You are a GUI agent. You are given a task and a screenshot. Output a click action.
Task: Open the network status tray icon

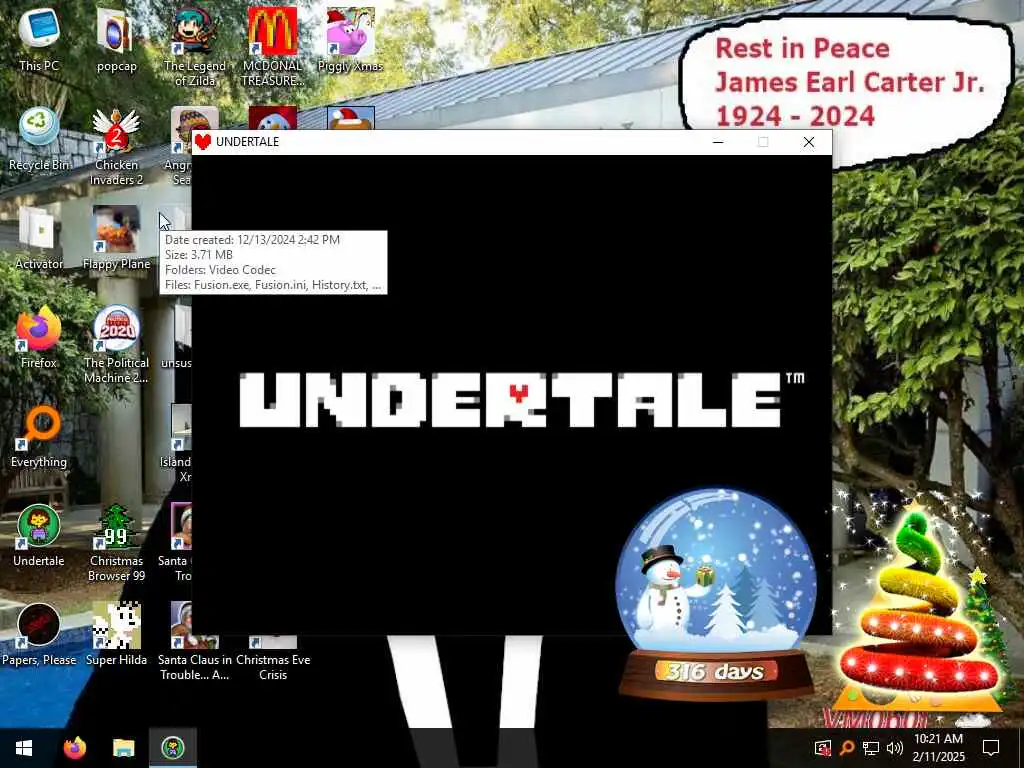(x=871, y=748)
